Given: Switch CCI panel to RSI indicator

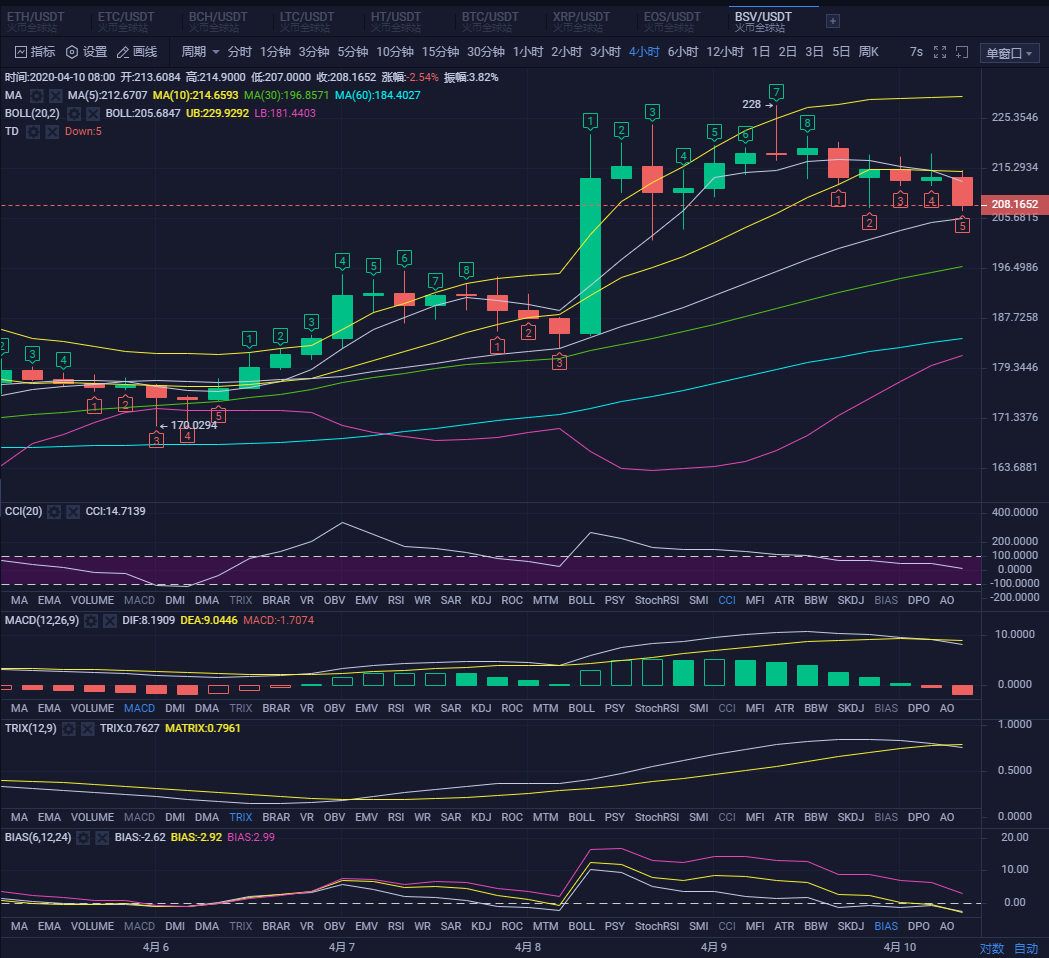Looking at the screenshot, I should click(x=396, y=600).
